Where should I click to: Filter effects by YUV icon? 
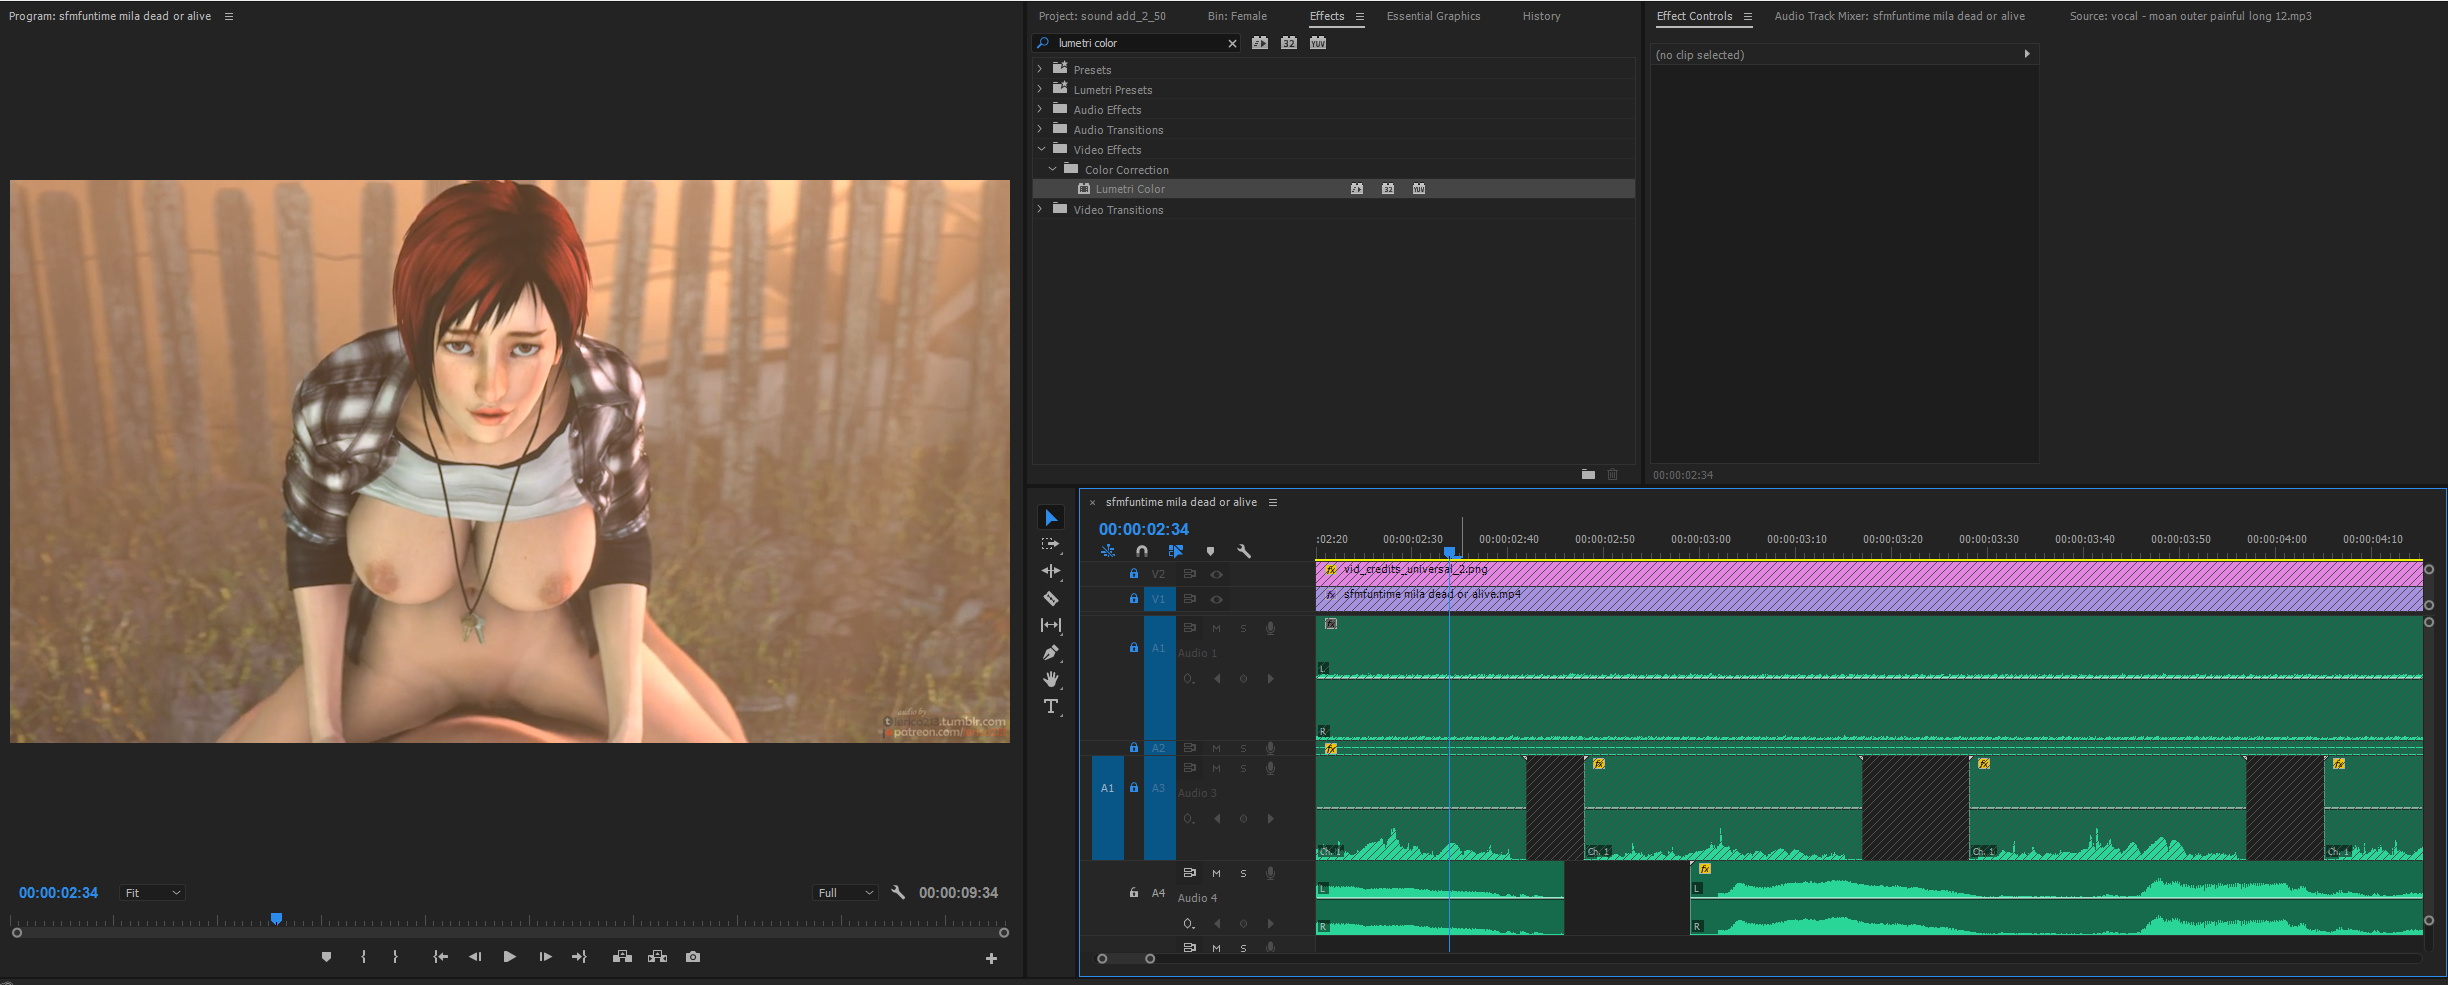[1318, 43]
